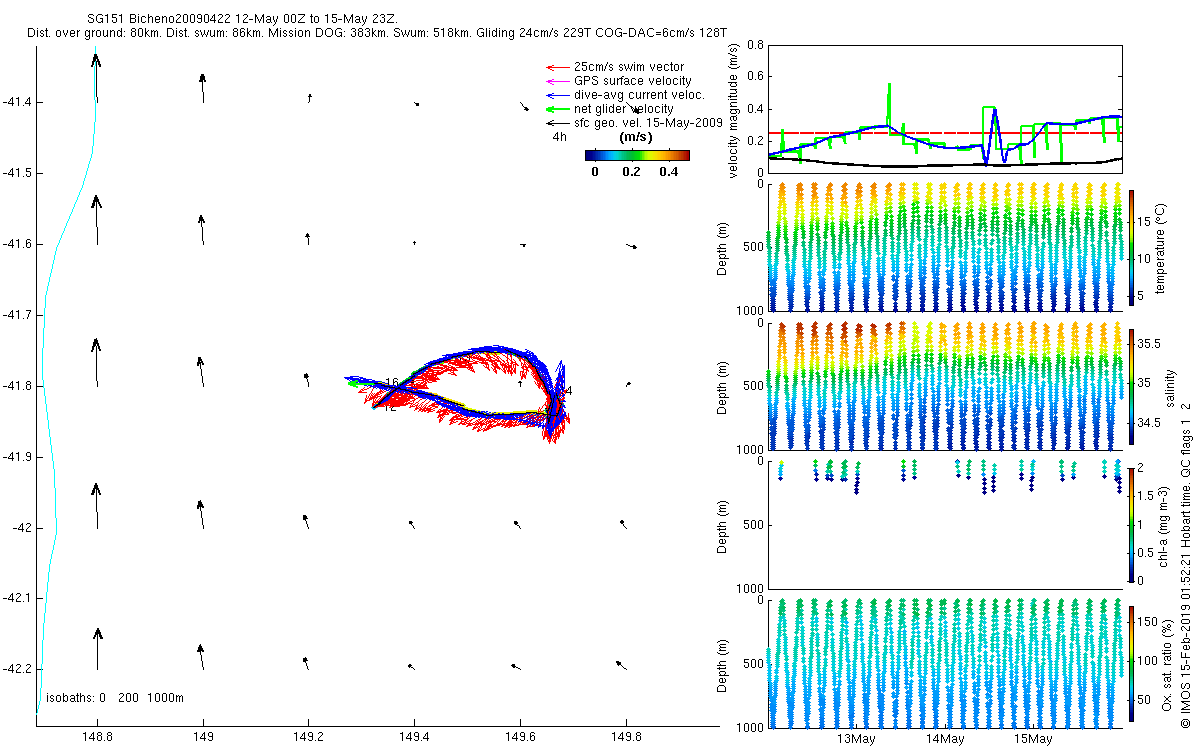Viewport: 1200px width, 750px height.
Task: Click the '148.8' longitude tick label
Action: coord(97,736)
